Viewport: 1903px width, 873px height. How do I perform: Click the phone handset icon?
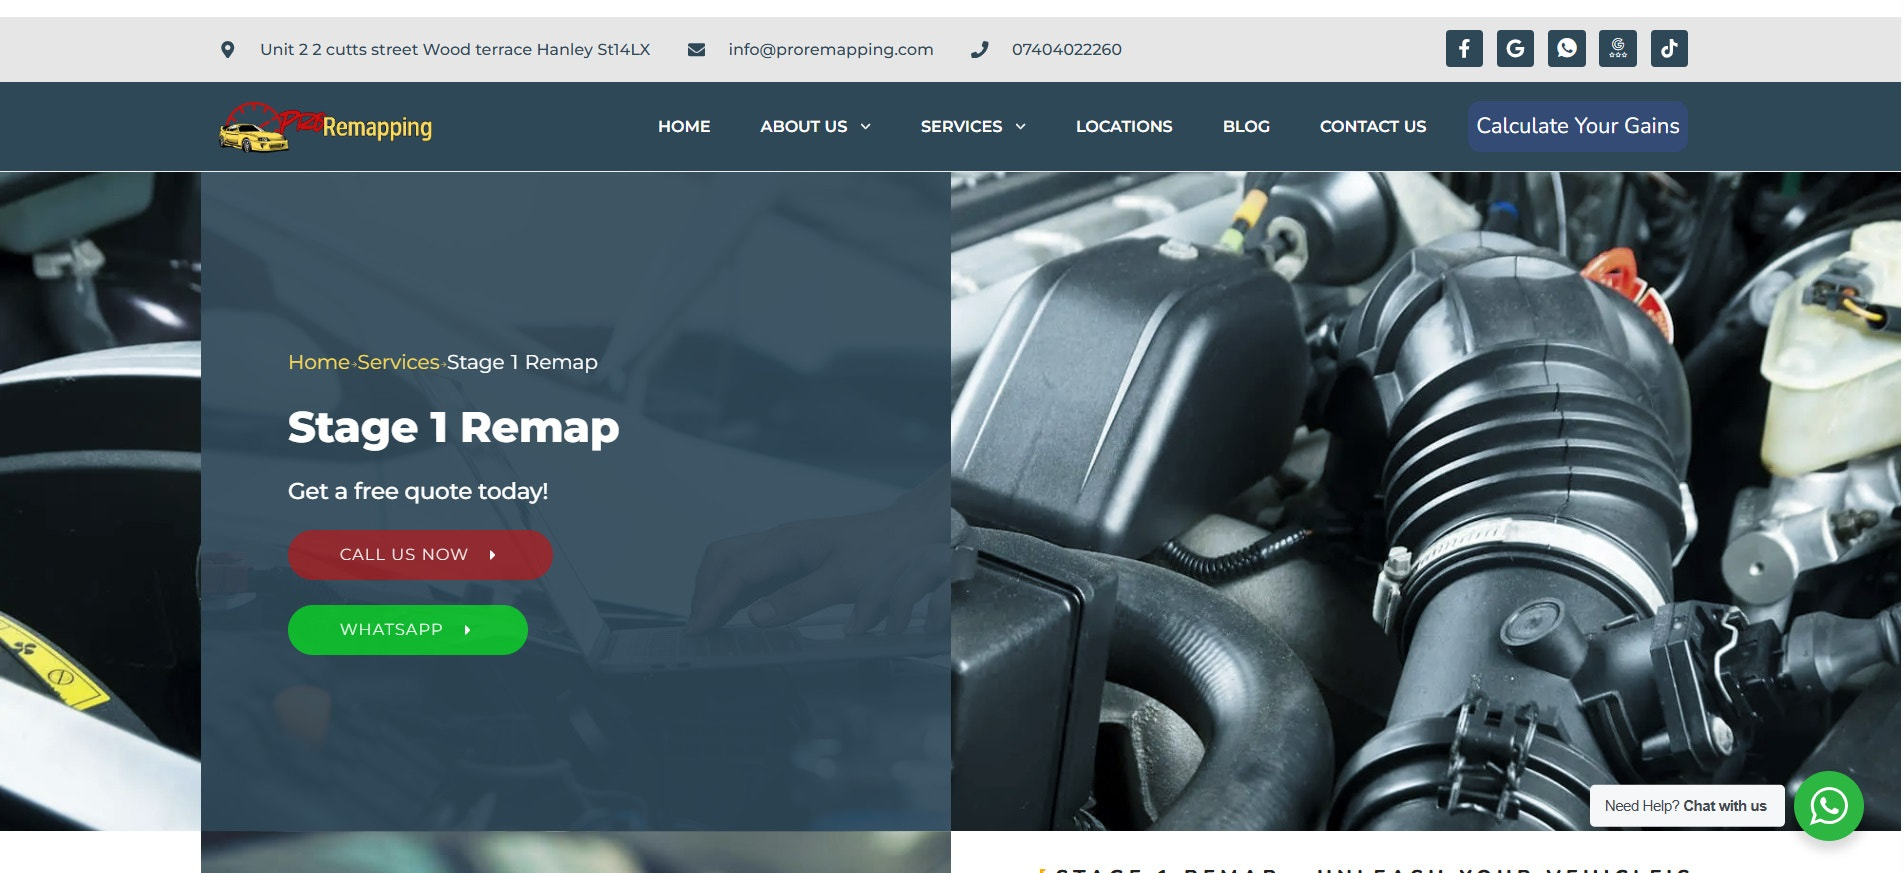979,49
